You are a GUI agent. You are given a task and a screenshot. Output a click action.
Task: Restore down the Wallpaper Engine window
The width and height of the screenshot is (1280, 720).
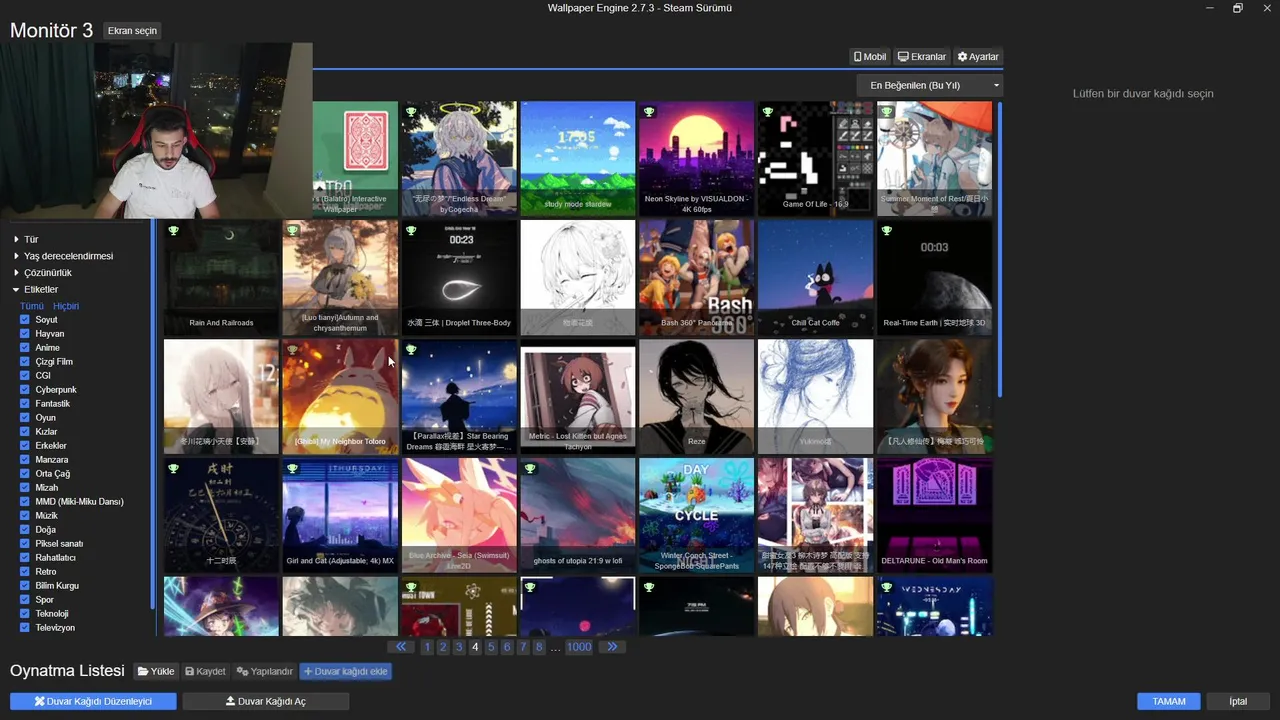pos(1237,8)
